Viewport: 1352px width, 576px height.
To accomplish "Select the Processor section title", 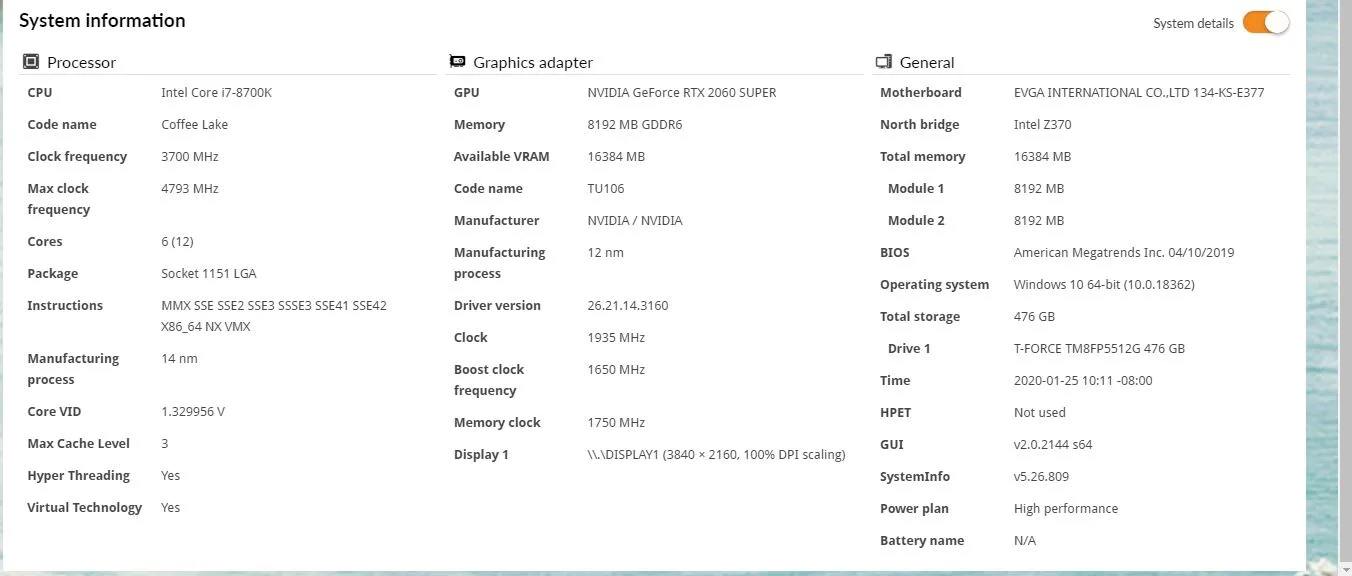I will 81,62.
